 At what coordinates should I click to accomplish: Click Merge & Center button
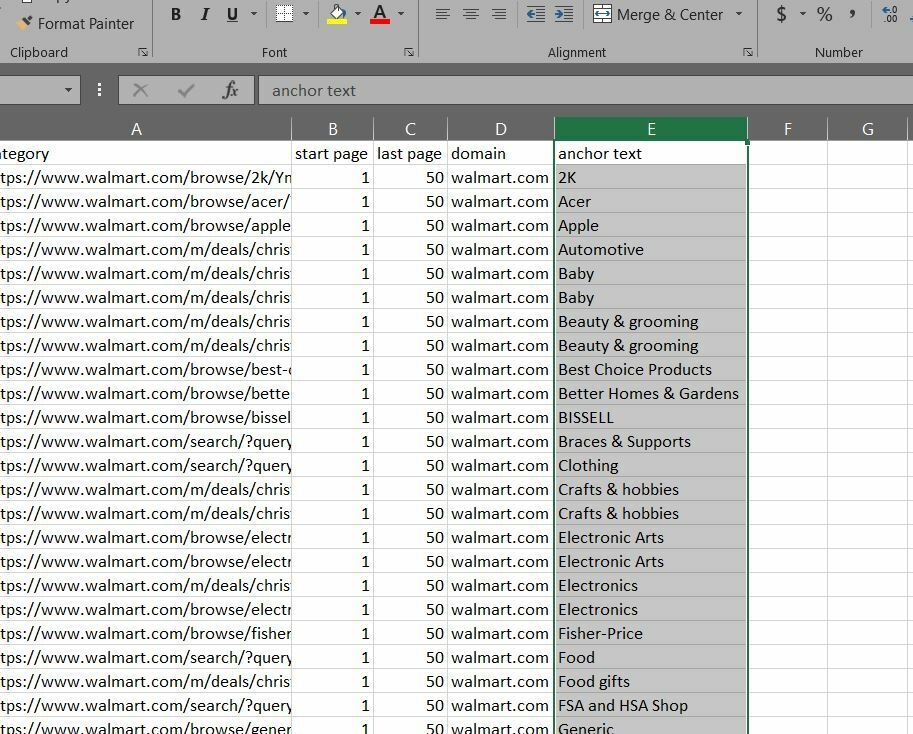pos(658,14)
